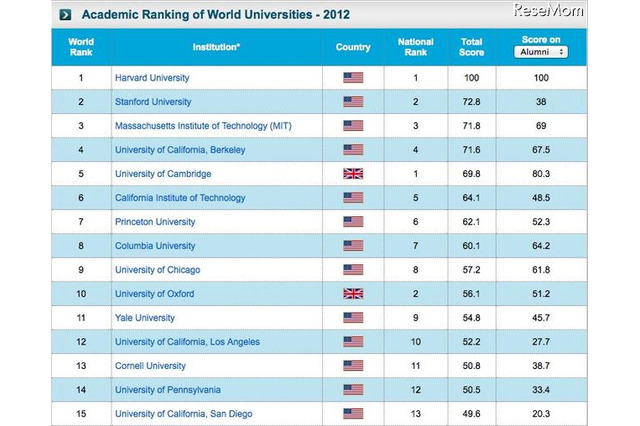Click the Institution* column header
This screenshot has height=426, width=640.
(216, 47)
